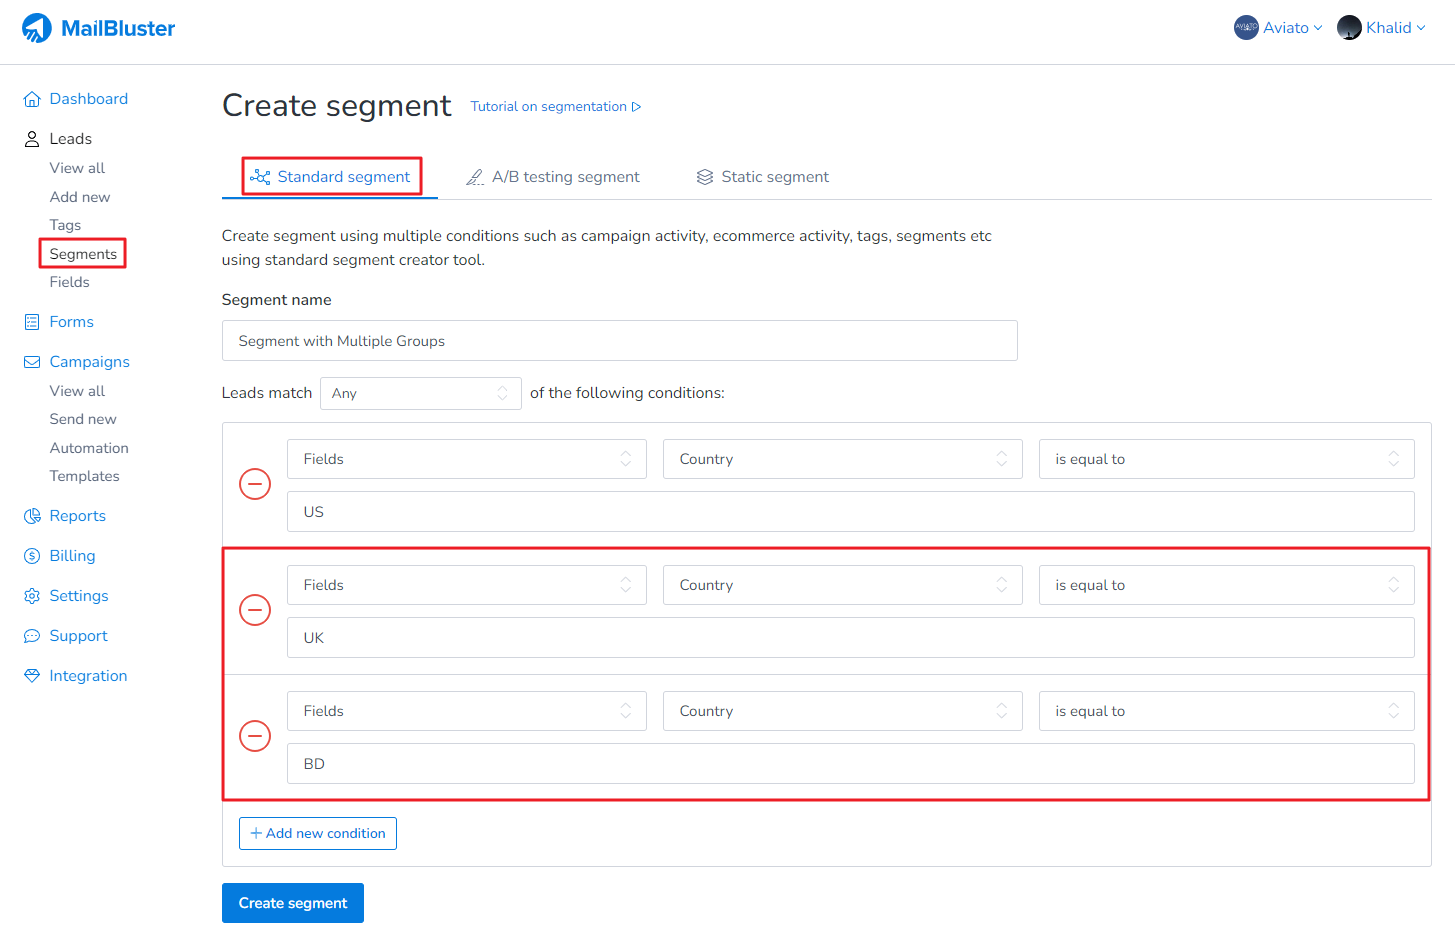Click Add new condition button
The height and width of the screenshot is (938, 1455).
318,833
